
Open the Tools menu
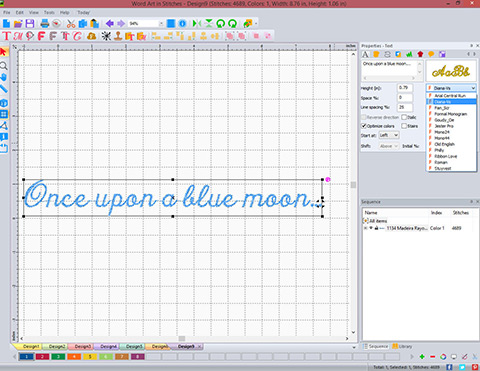pos(49,12)
